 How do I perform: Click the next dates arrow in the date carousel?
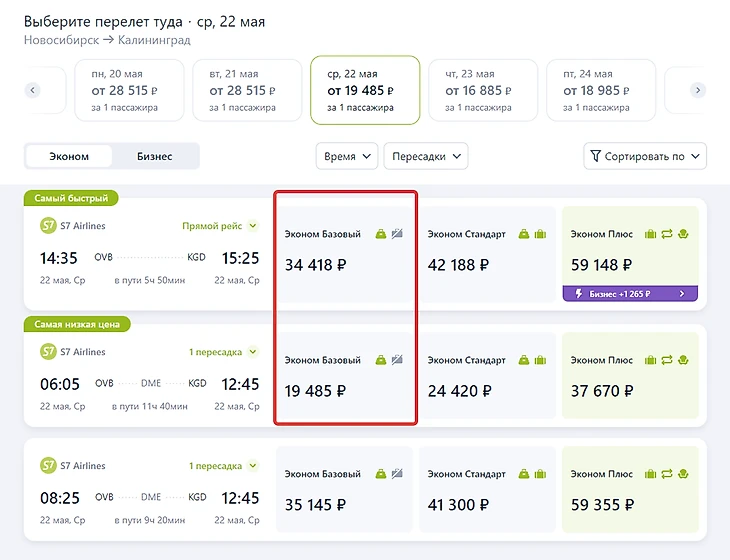coord(698,90)
